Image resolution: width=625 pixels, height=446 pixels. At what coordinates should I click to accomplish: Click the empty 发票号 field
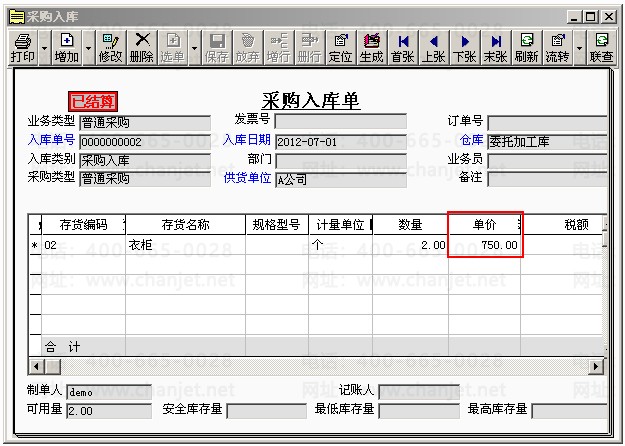coord(341,121)
